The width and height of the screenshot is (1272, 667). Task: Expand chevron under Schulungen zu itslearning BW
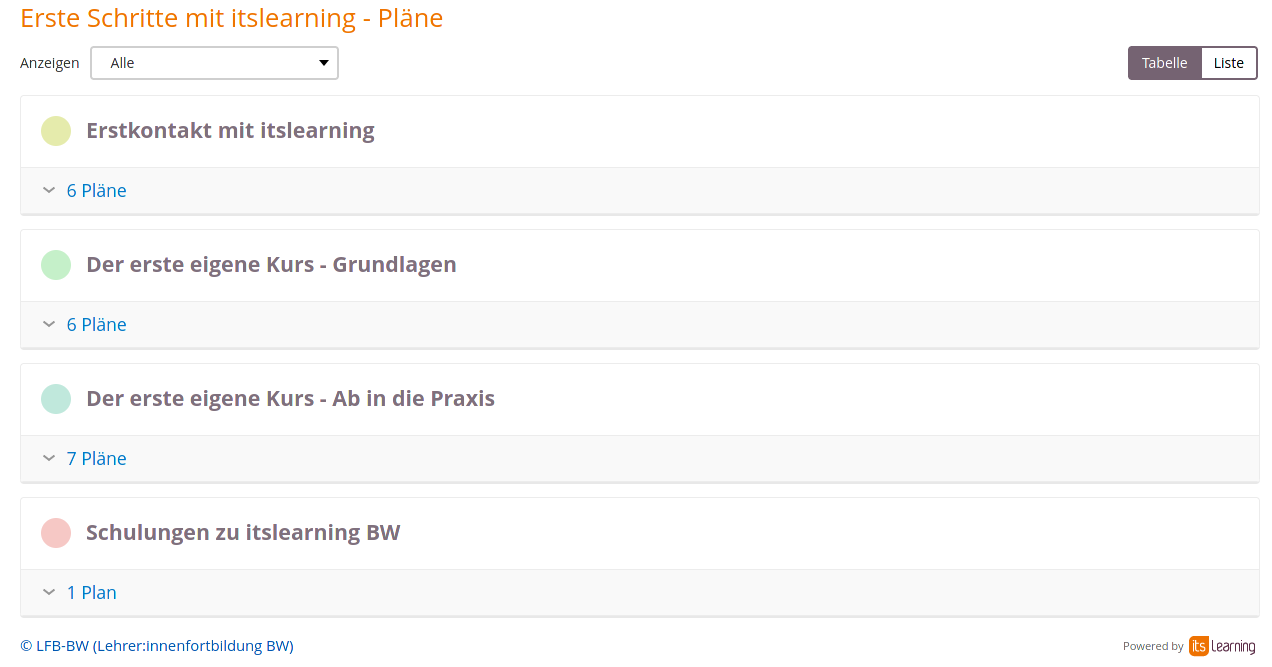point(49,592)
